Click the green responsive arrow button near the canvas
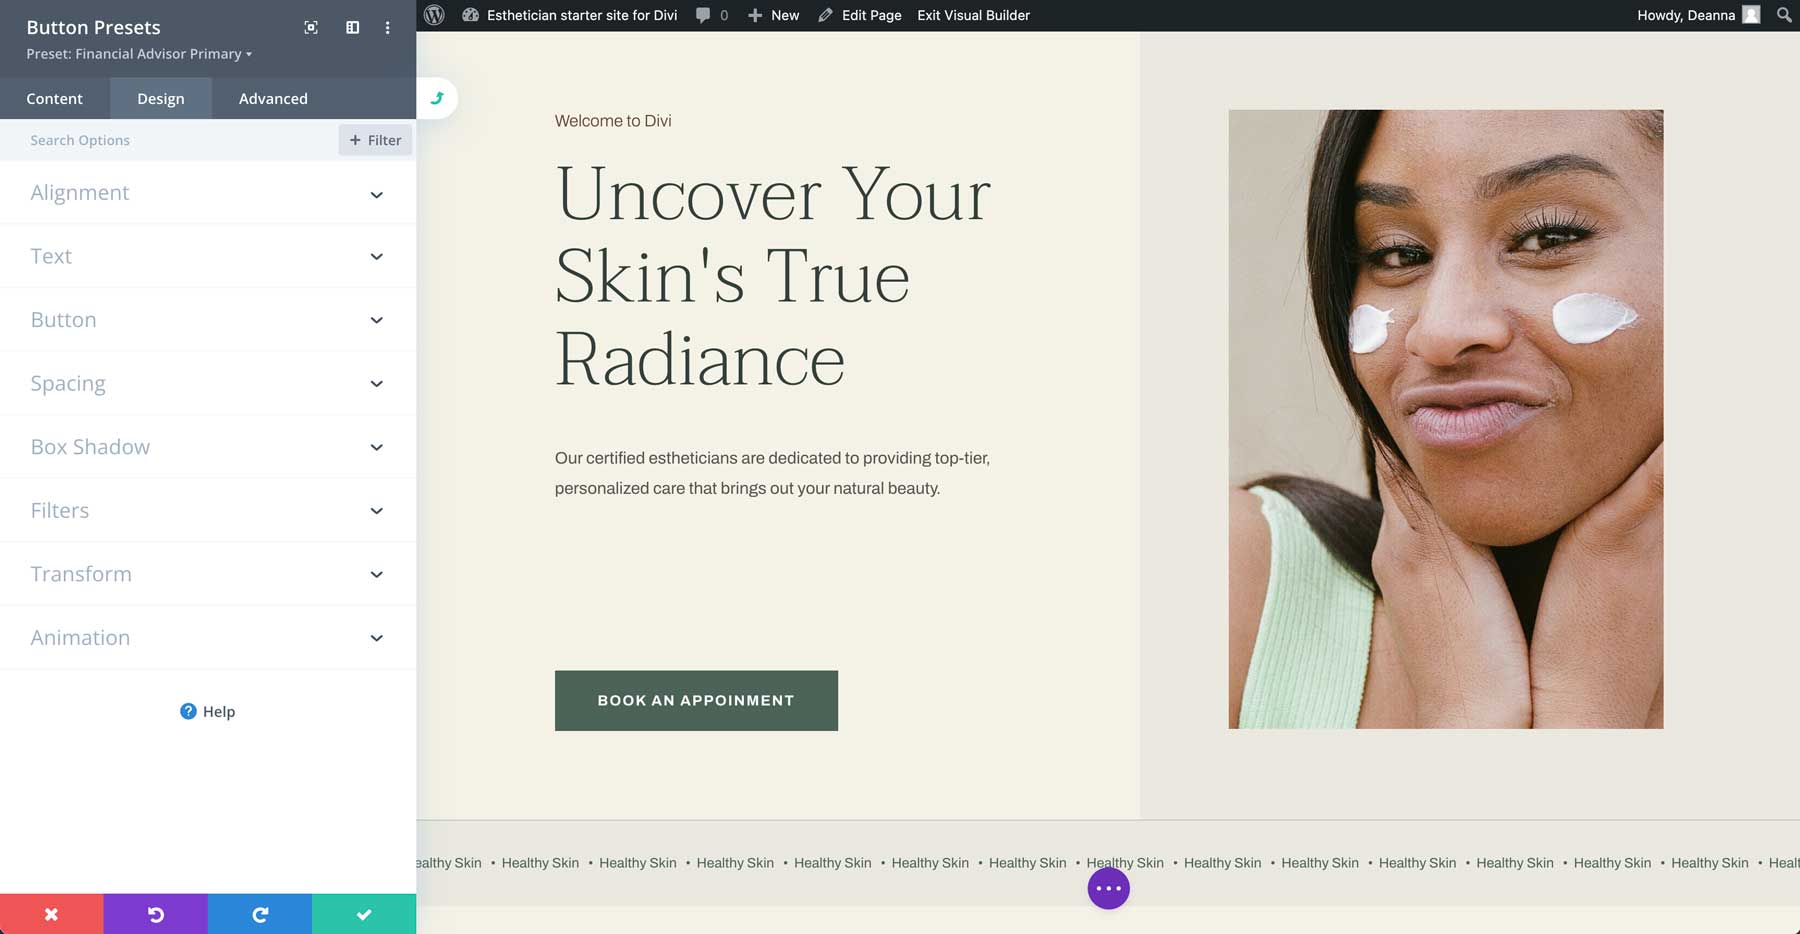The image size is (1800, 934). [x=437, y=98]
